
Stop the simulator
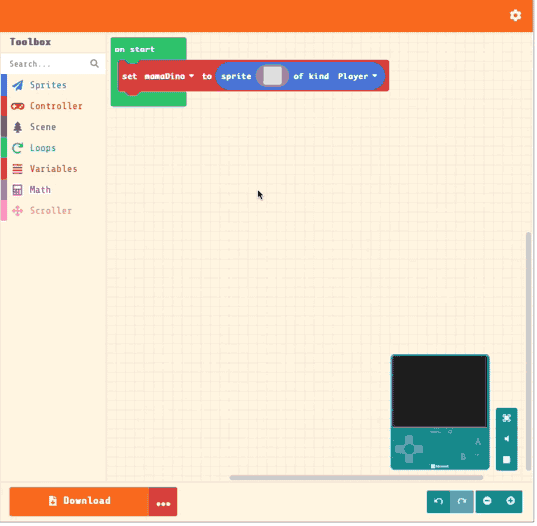coord(507,460)
